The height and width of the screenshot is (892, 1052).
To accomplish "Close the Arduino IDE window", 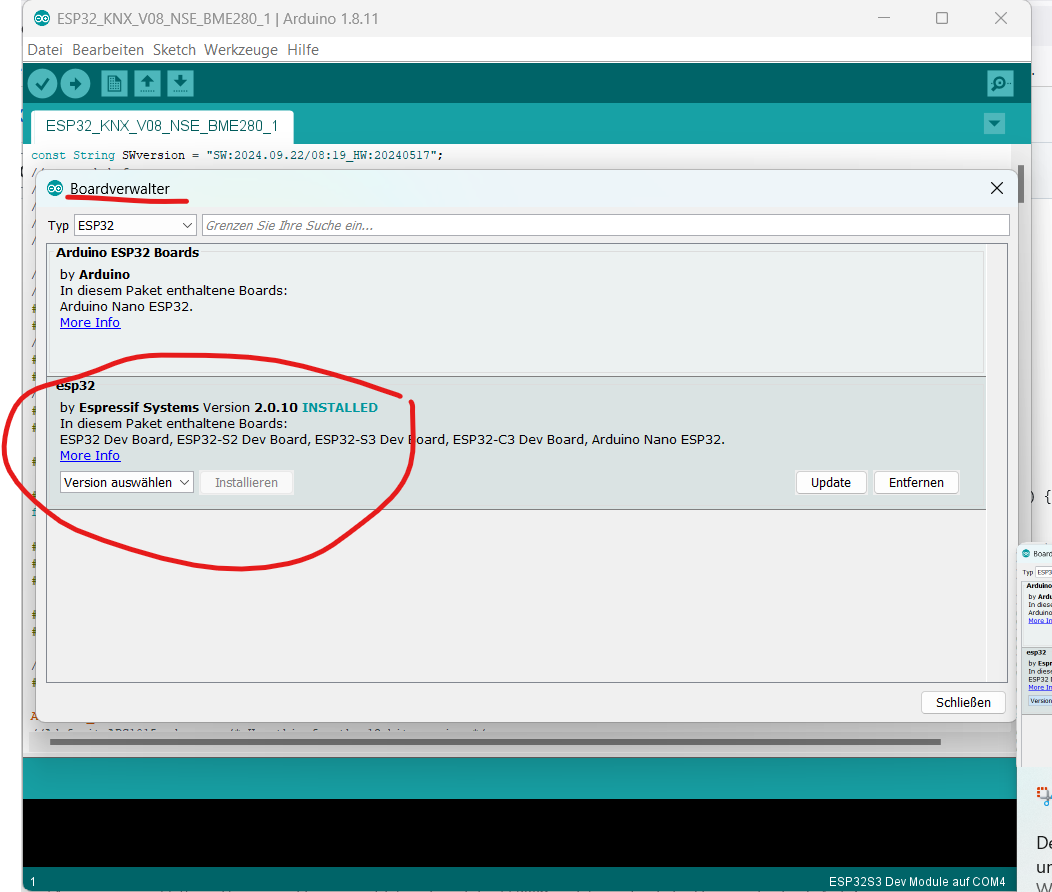I will coord(1000,18).
